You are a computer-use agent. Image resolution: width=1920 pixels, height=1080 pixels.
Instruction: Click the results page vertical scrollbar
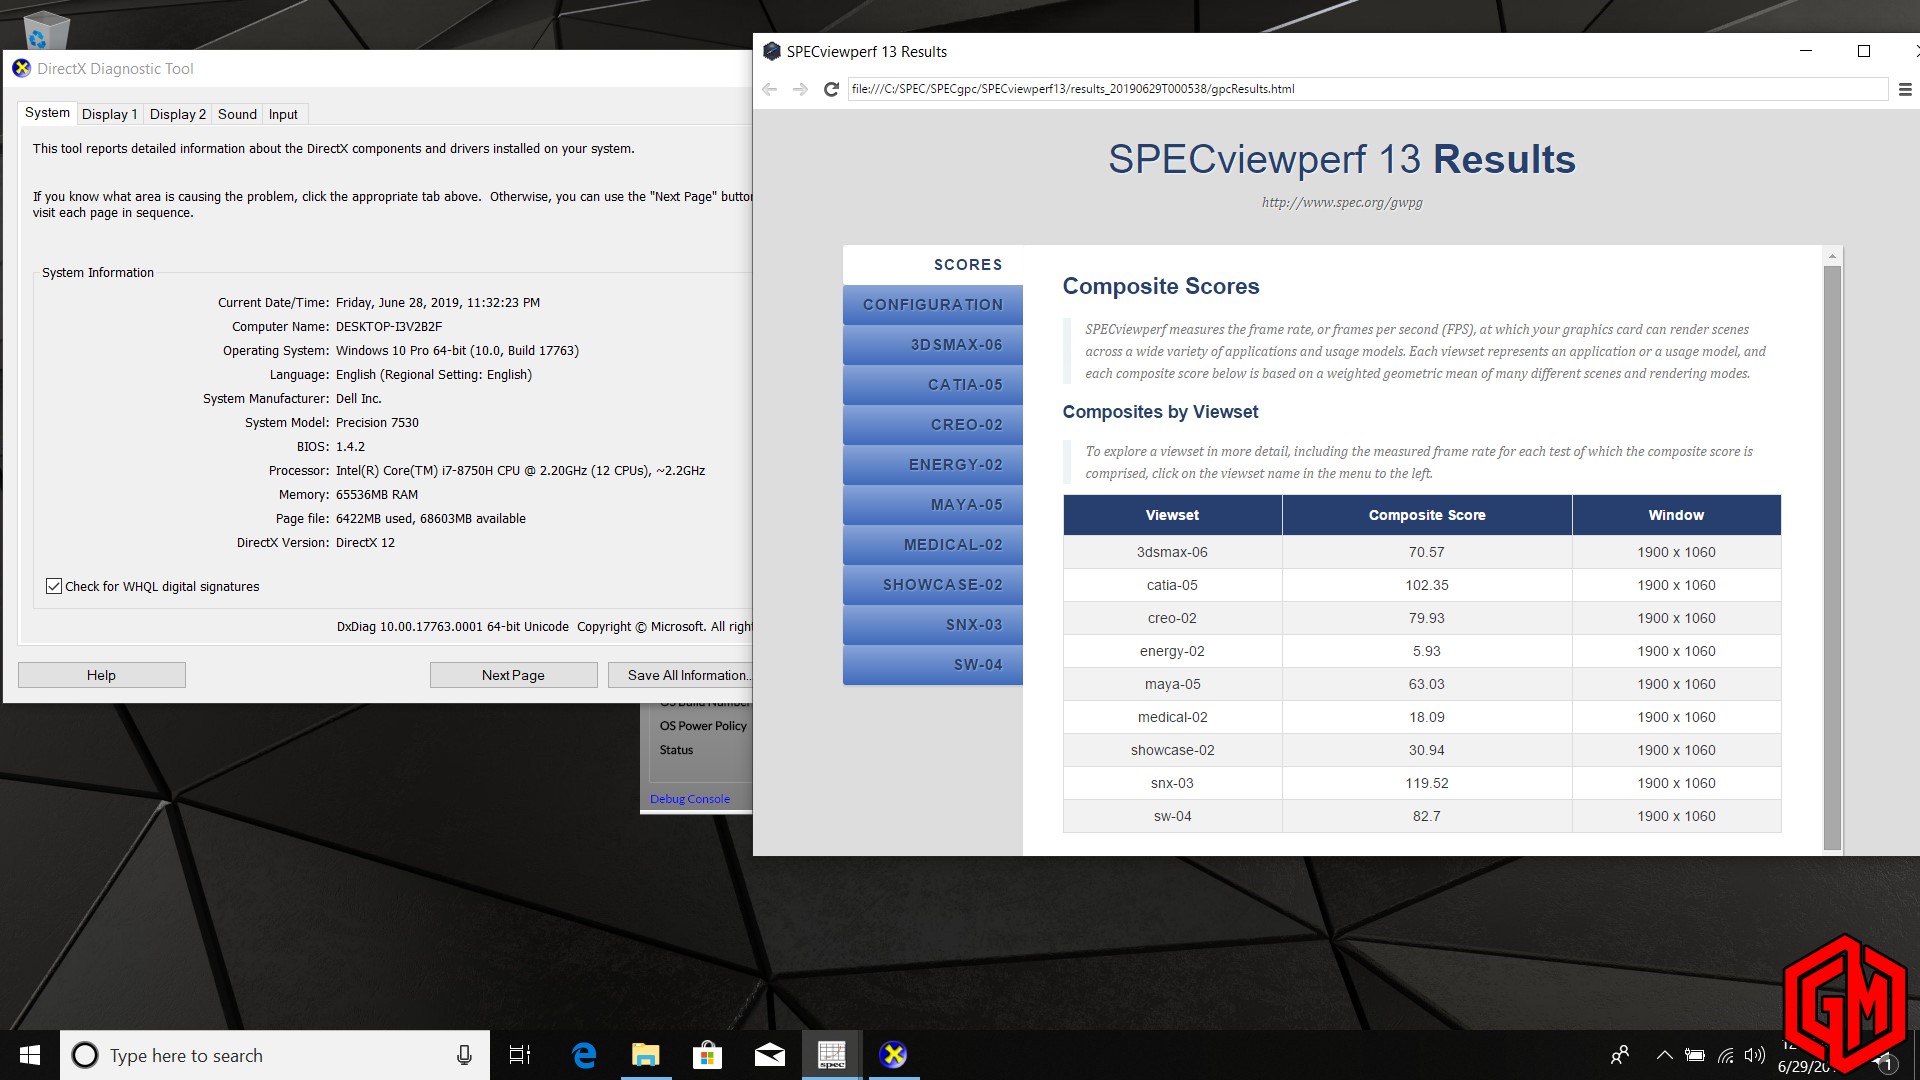(1832, 558)
